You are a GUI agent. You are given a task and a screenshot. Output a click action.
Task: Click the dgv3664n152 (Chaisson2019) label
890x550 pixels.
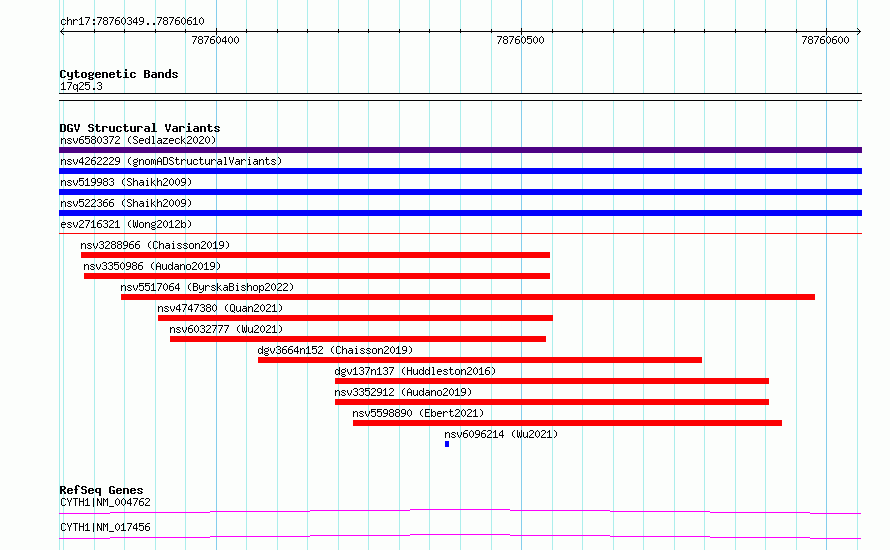(x=335, y=350)
